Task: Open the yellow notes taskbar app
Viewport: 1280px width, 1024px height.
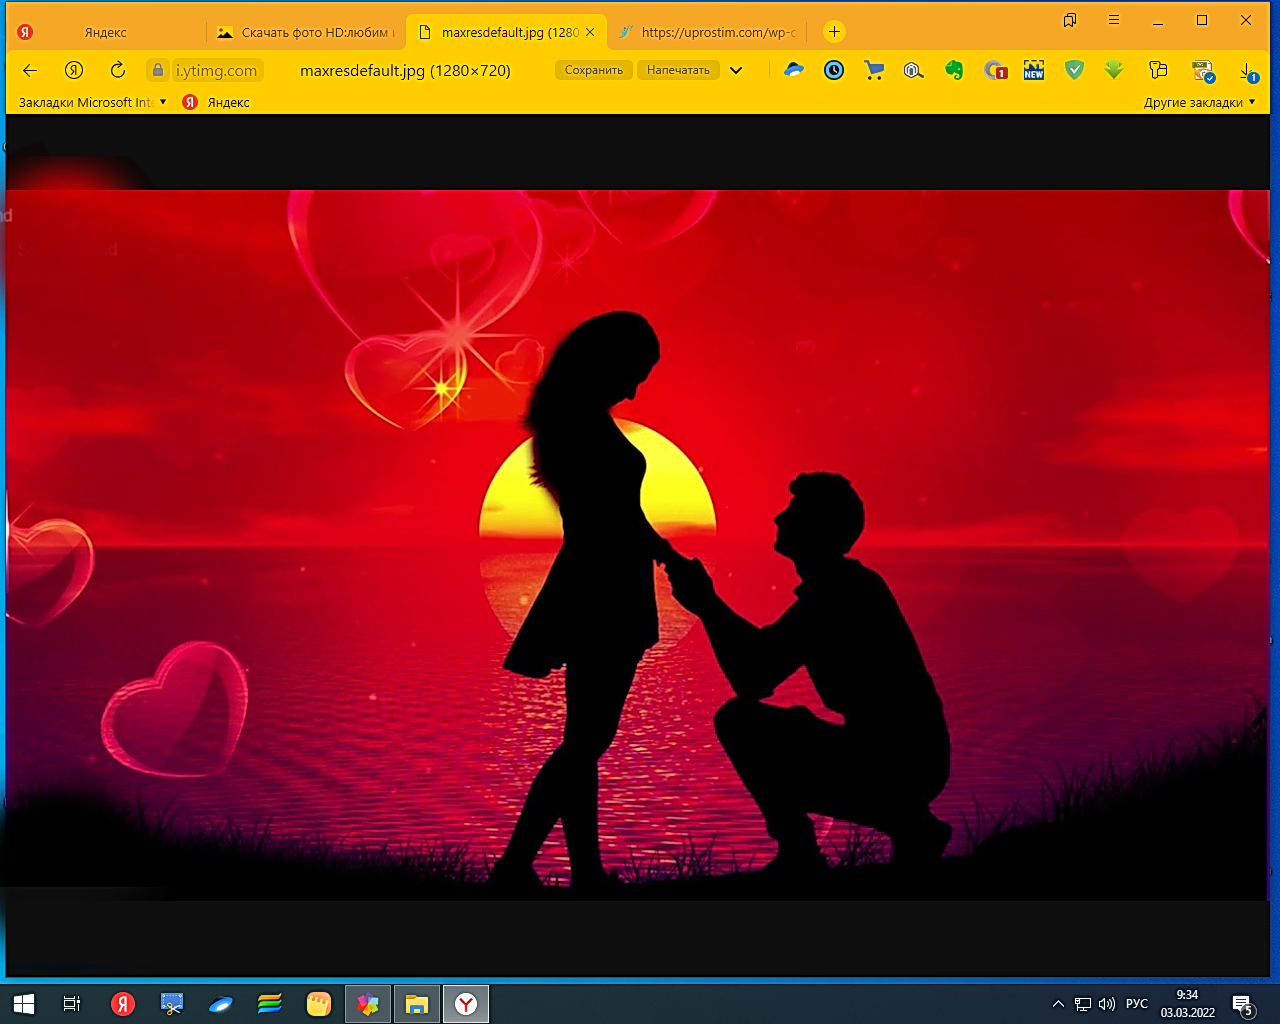Action: [x=319, y=1004]
